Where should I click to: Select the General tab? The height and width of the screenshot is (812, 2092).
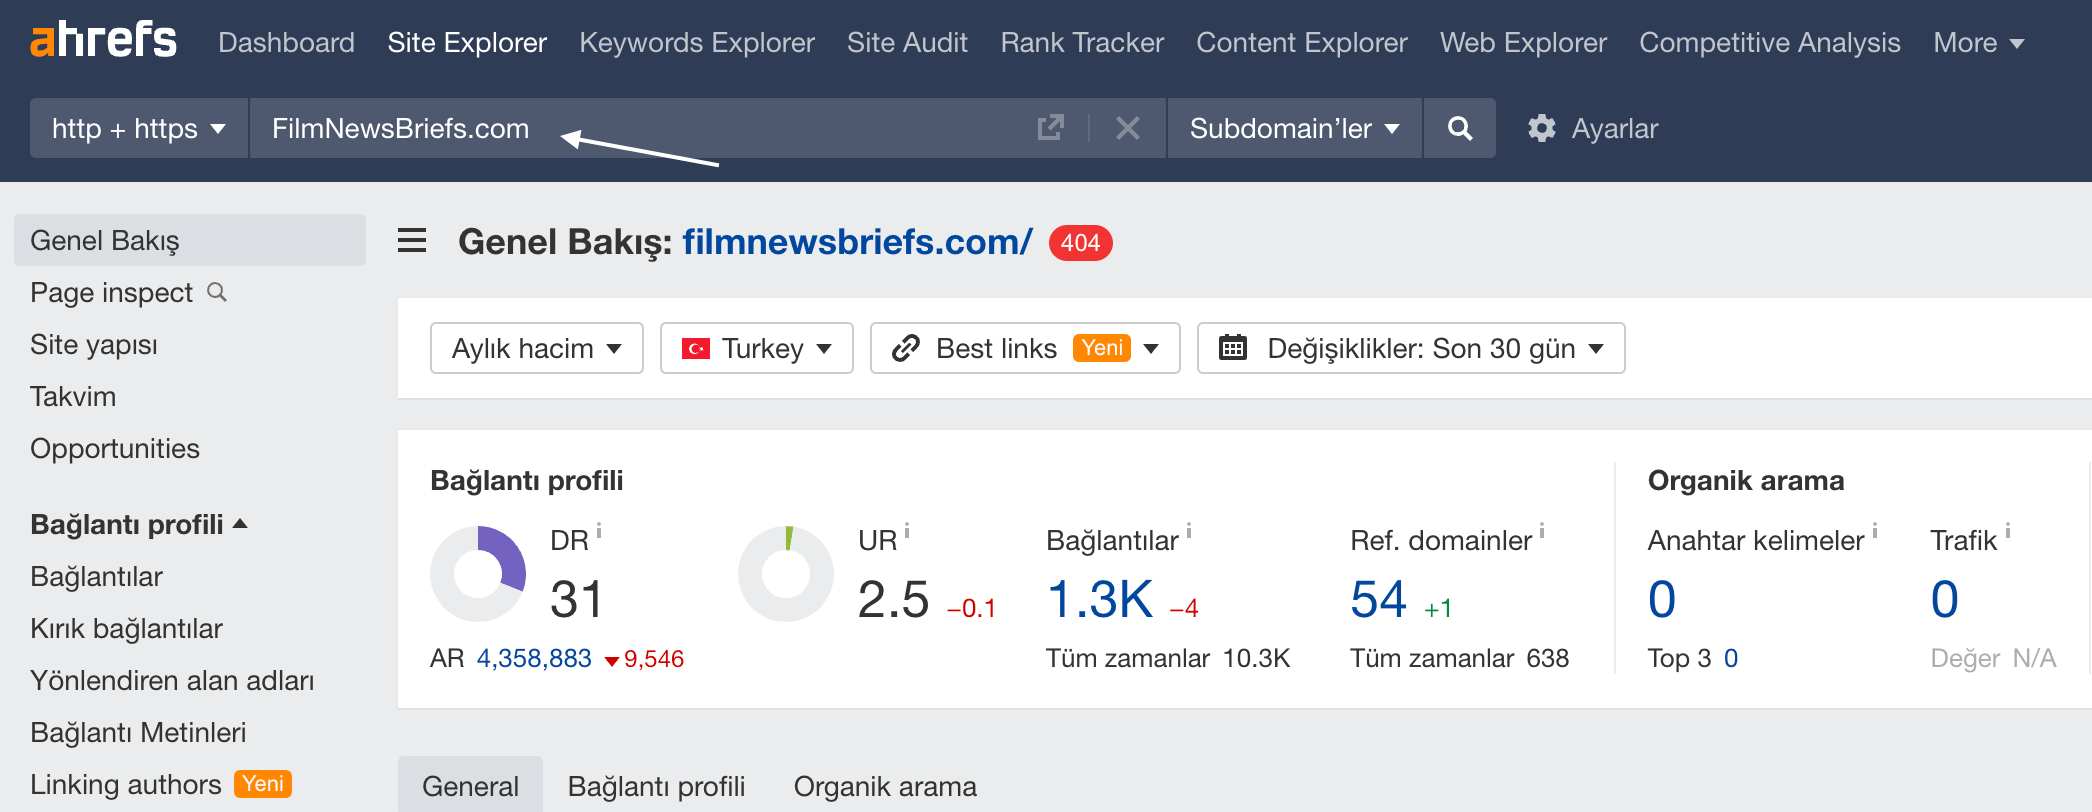tap(470, 786)
